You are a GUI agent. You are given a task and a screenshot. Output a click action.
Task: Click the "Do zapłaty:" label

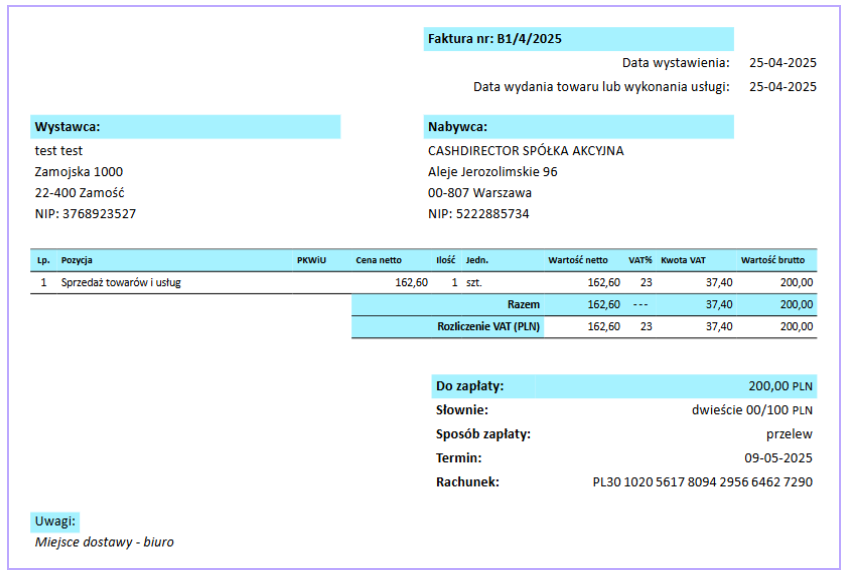pos(469,387)
